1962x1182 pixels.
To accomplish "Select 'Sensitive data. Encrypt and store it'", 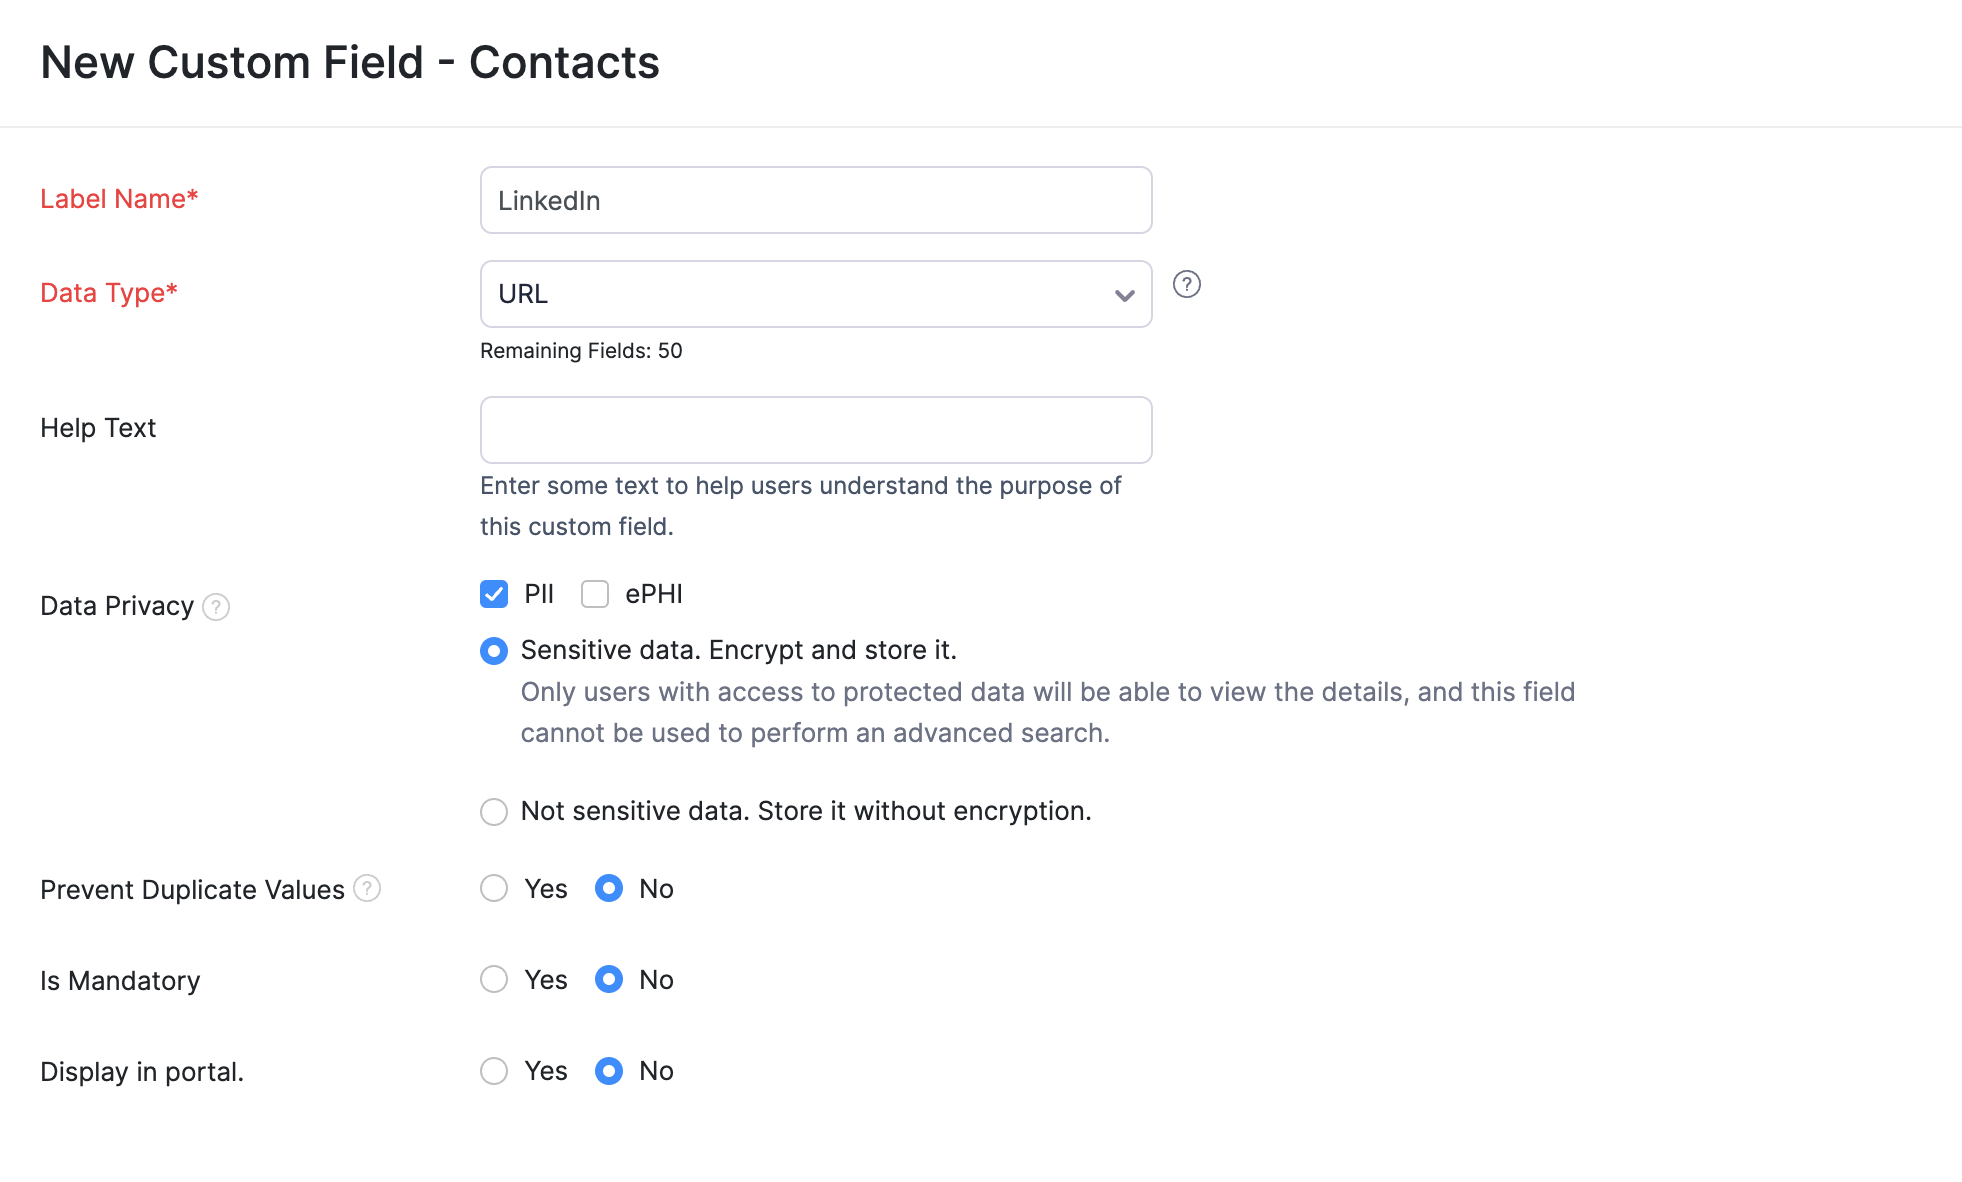I will [493, 650].
